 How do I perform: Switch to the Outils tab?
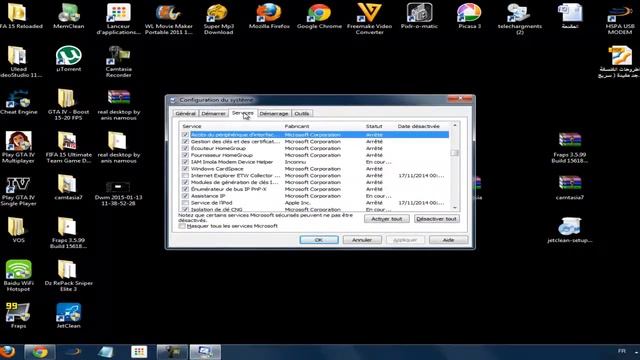point(302,113)
